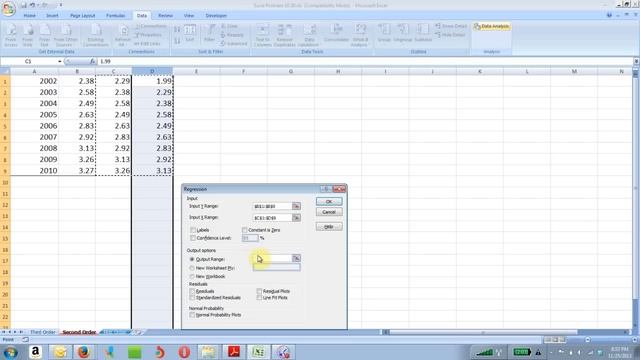Check Constant is Zero option
Screen dimensions: 640x360
coord(244,230)
